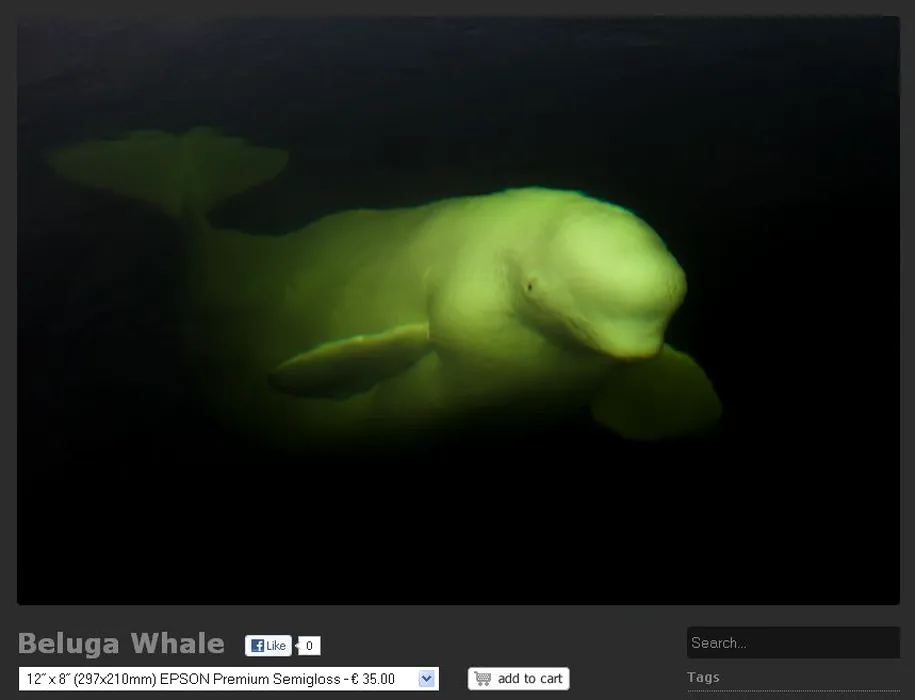This screenshot has height=700, width=915.
Task: Open the print size dropdown
Action: [x=228, y=679]
